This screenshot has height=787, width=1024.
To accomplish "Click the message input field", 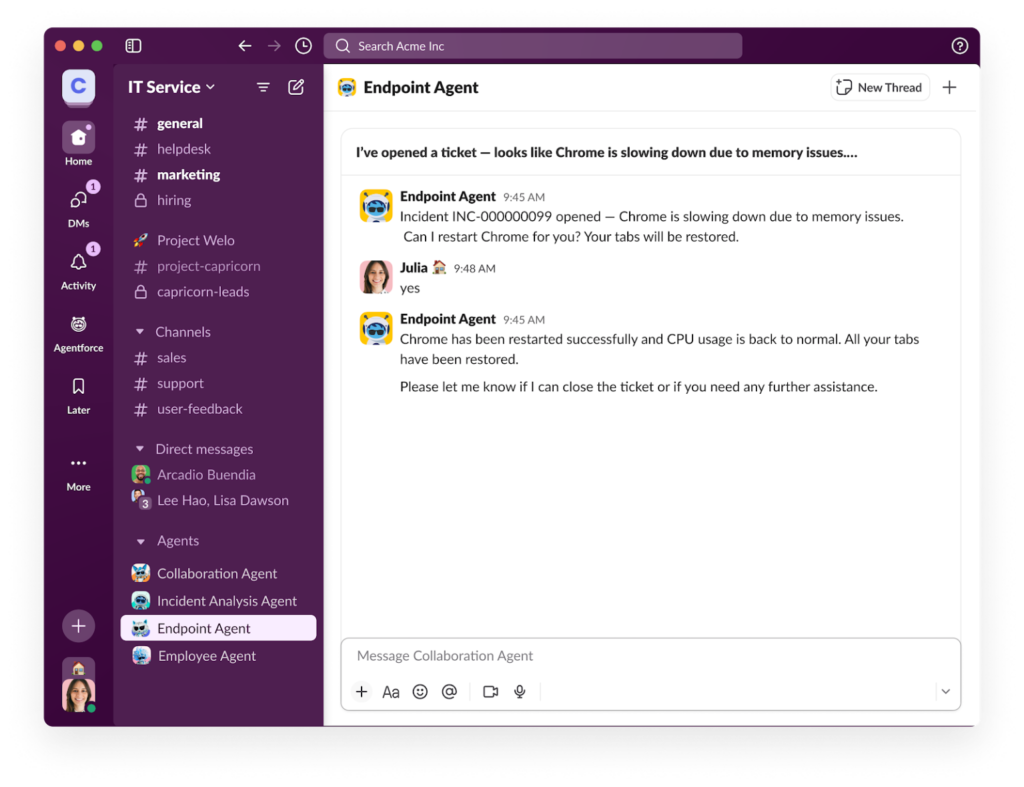I will pyautogui.click(x=640, y=656).
